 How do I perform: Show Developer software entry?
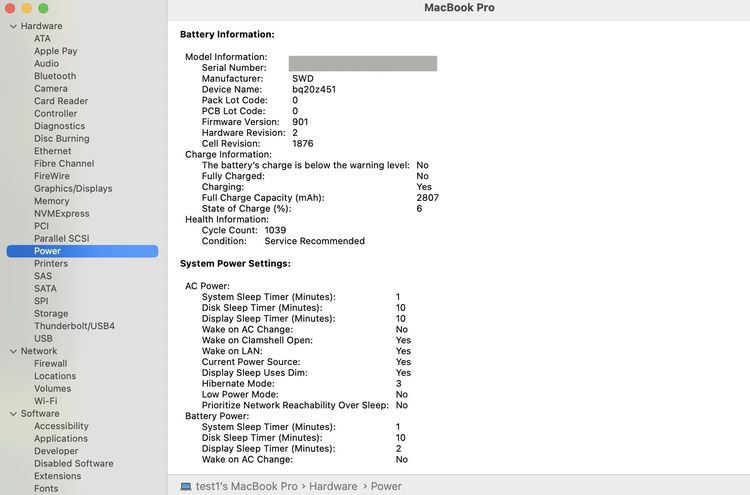coord(56,451)
